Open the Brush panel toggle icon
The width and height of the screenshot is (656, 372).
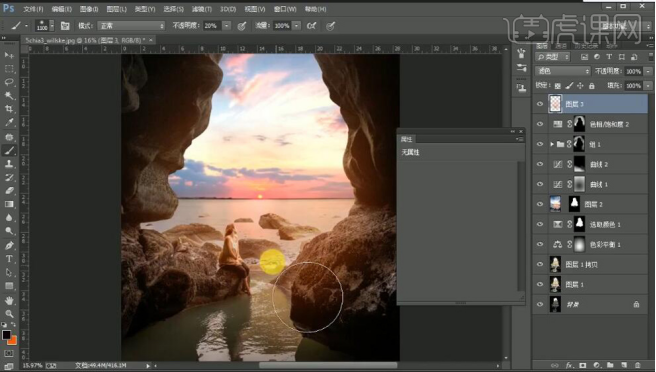pos(65,26)
